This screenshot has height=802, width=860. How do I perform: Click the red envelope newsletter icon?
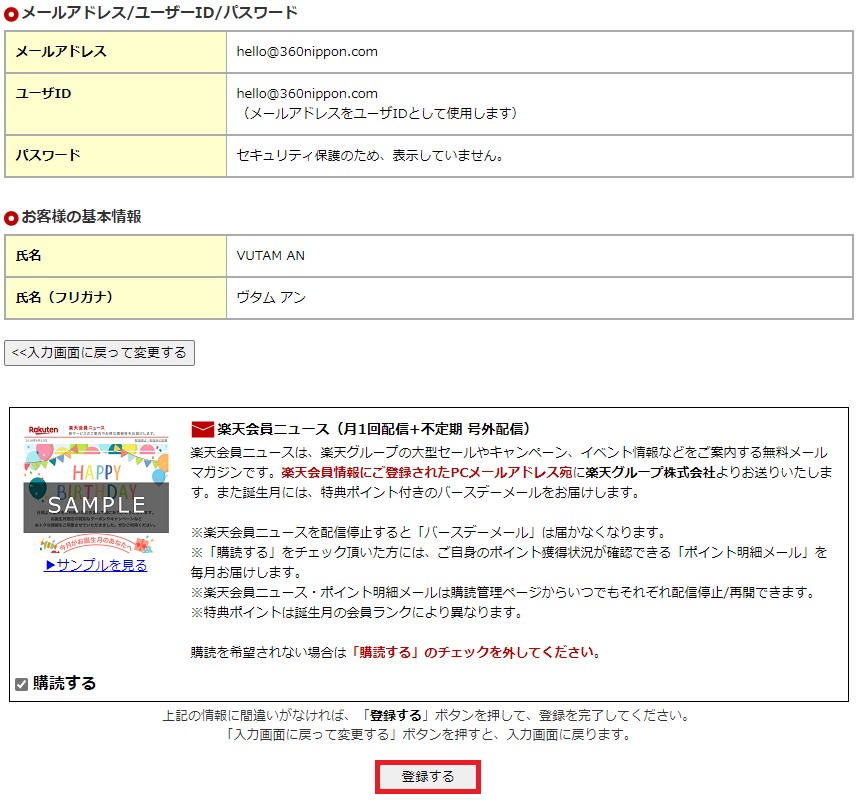(x=202, y=429)
